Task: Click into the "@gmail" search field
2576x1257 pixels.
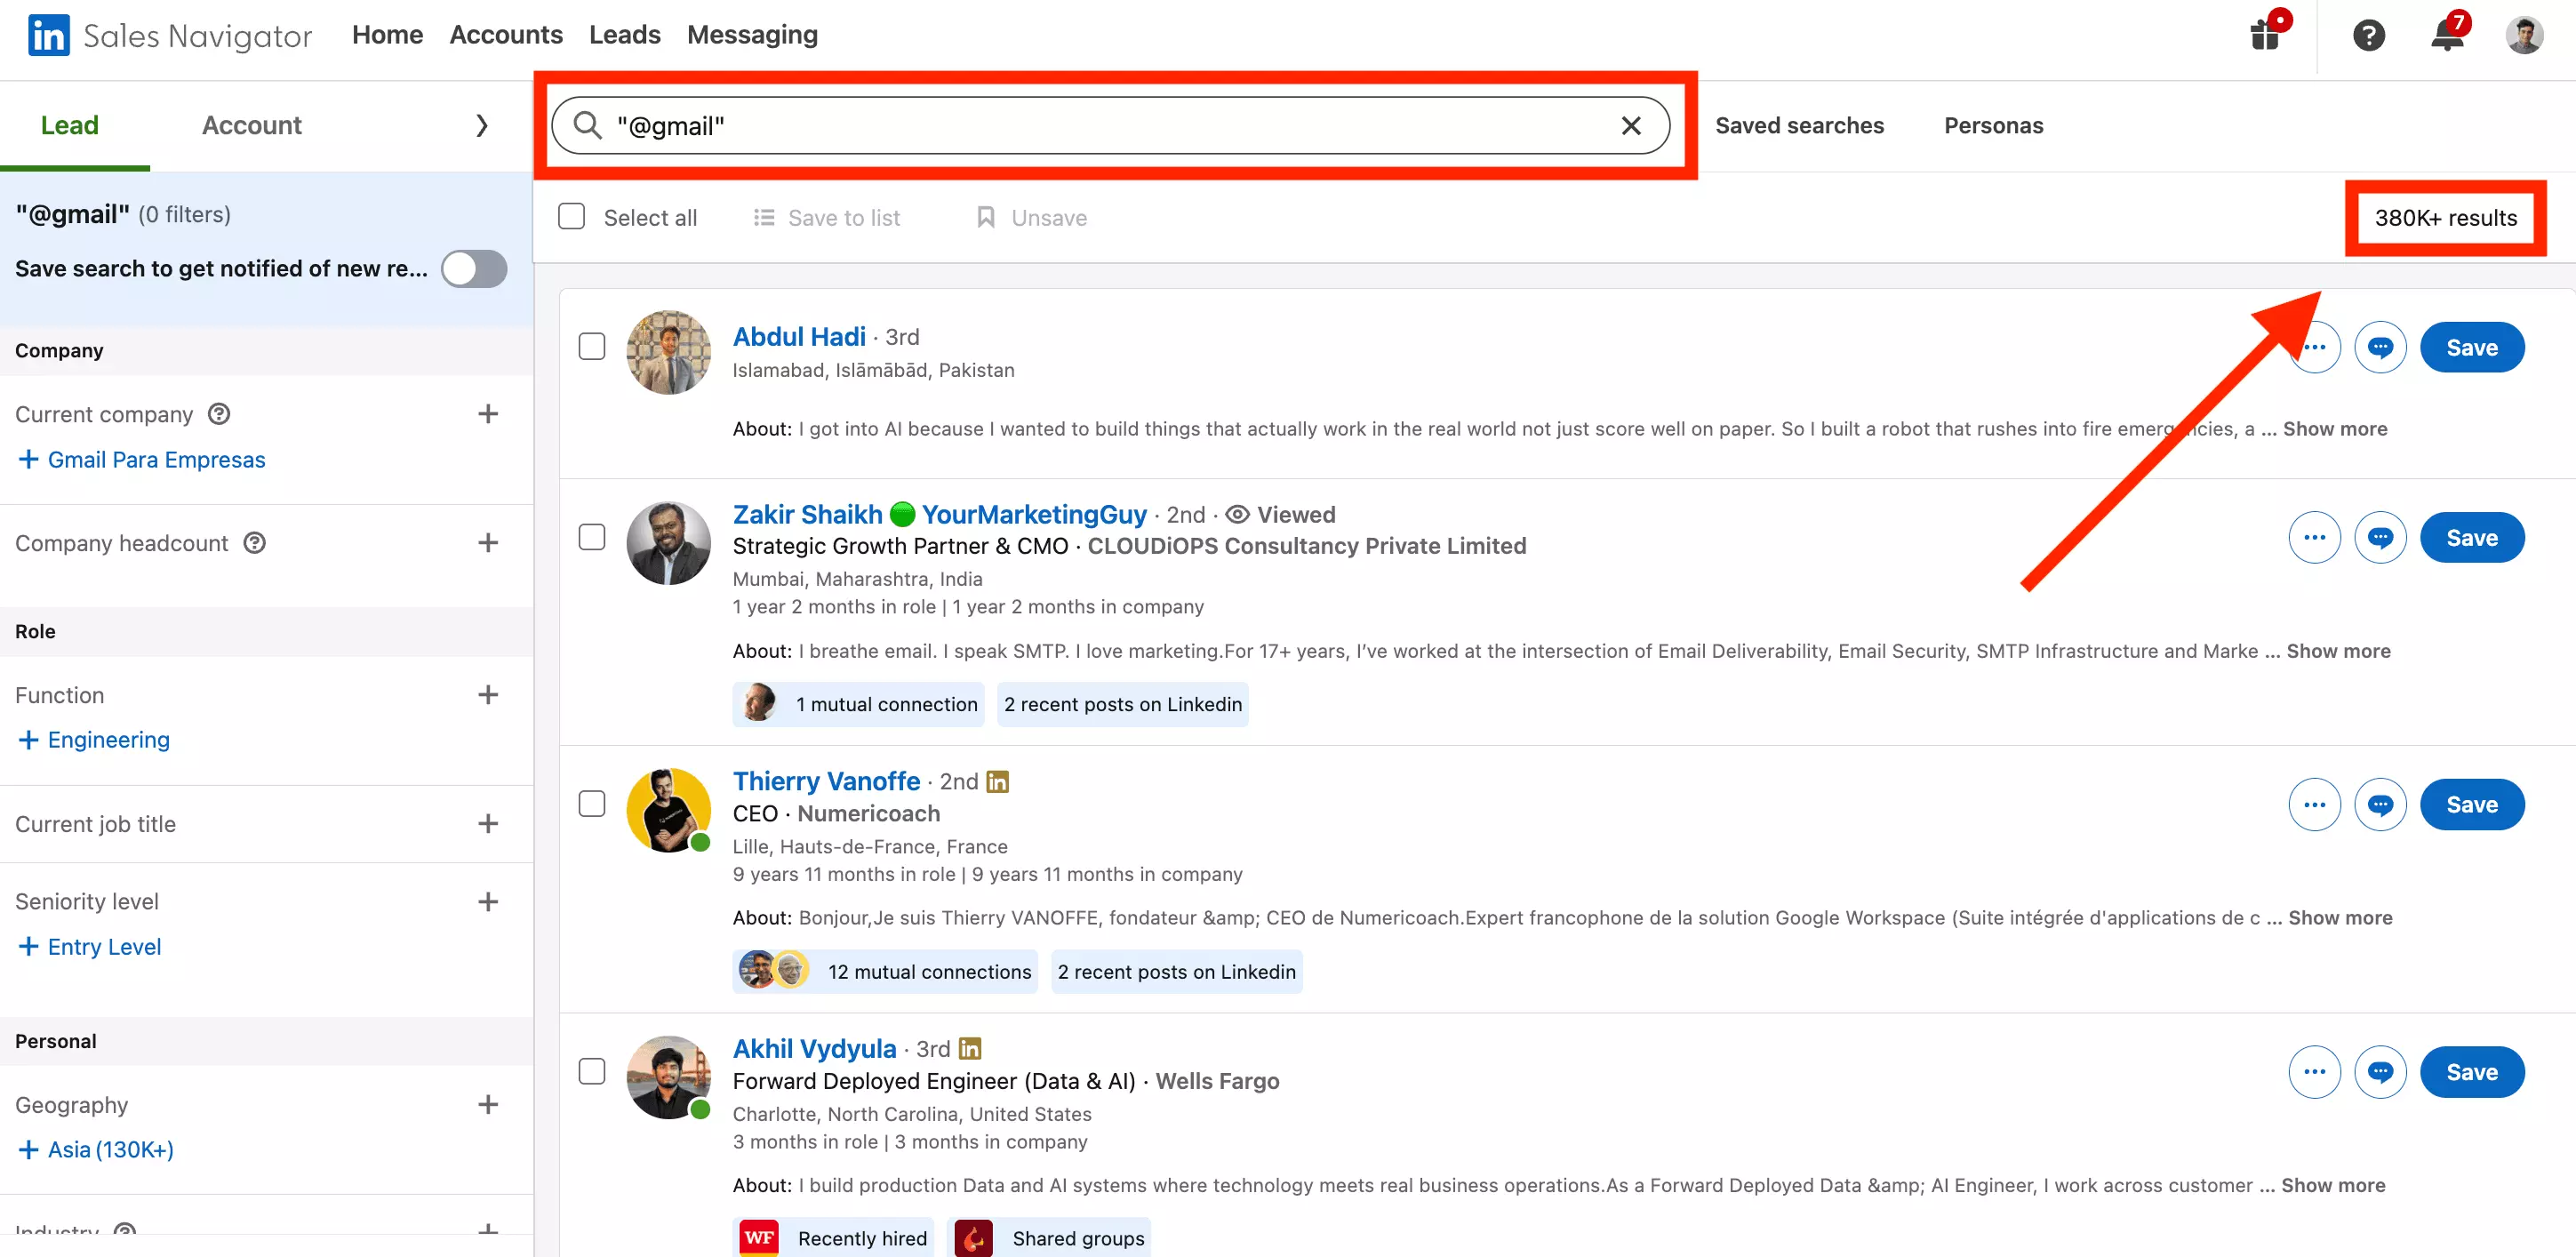Action: 1110,126
